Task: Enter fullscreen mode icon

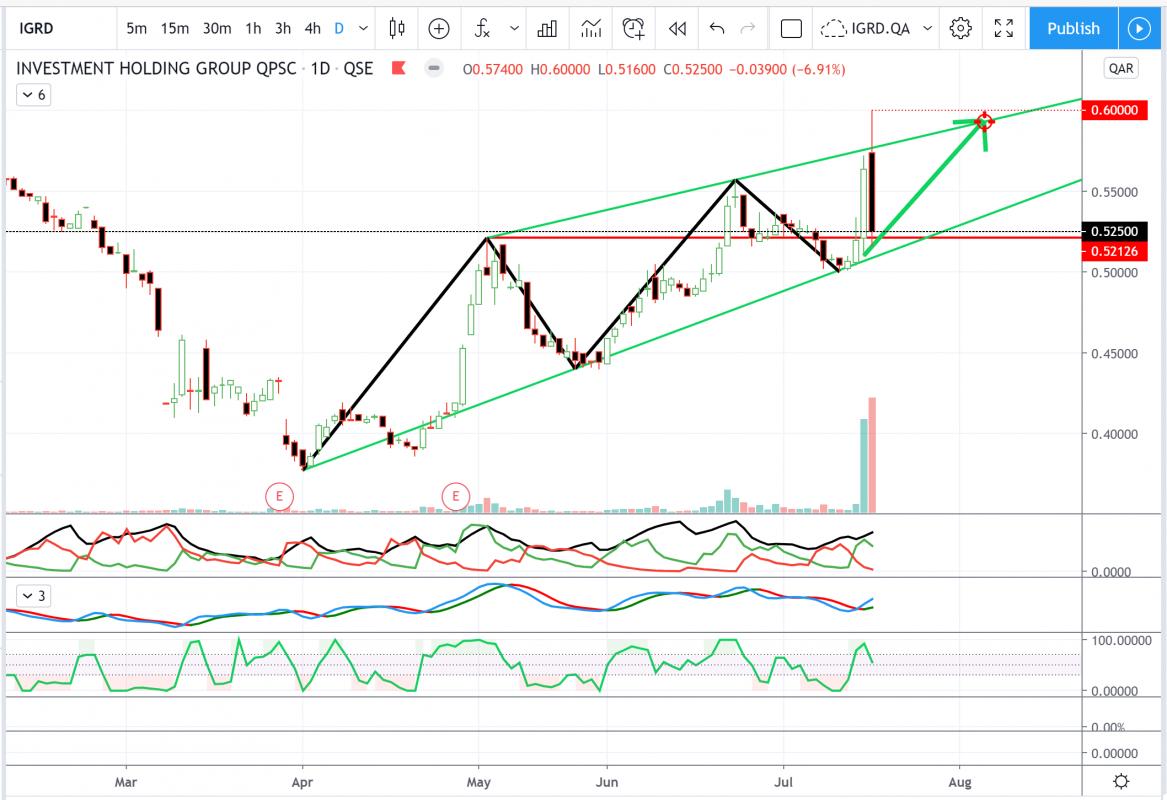Action: 1003,28
